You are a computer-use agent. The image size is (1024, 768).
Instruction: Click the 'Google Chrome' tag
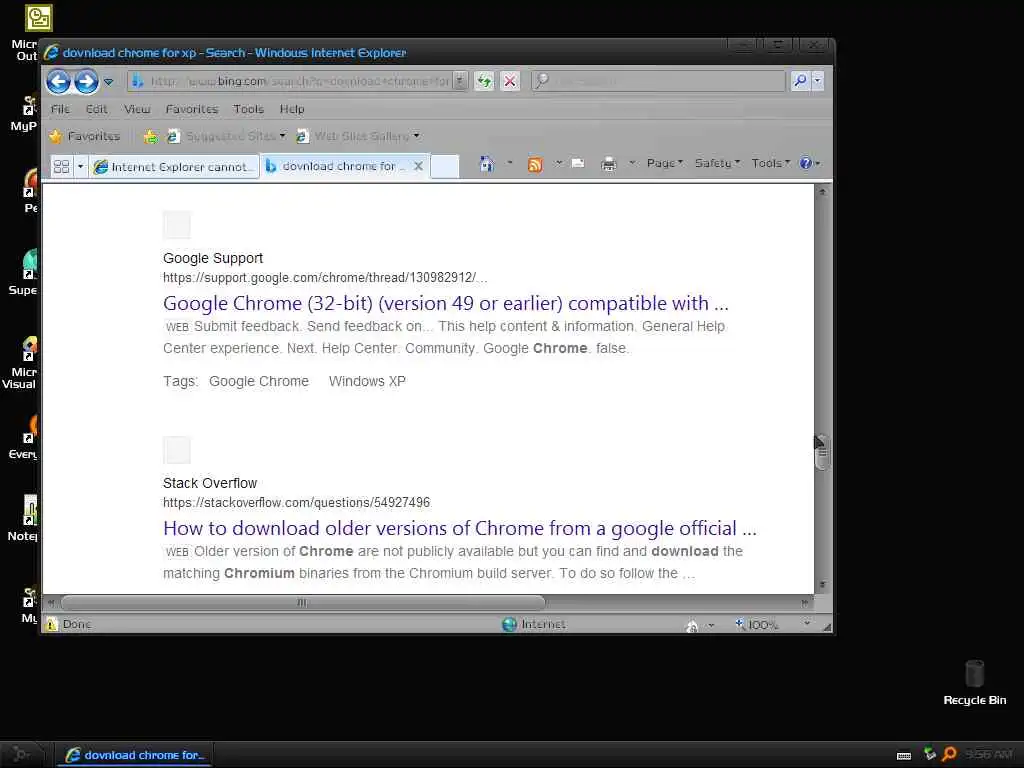(x=259, y=381)
